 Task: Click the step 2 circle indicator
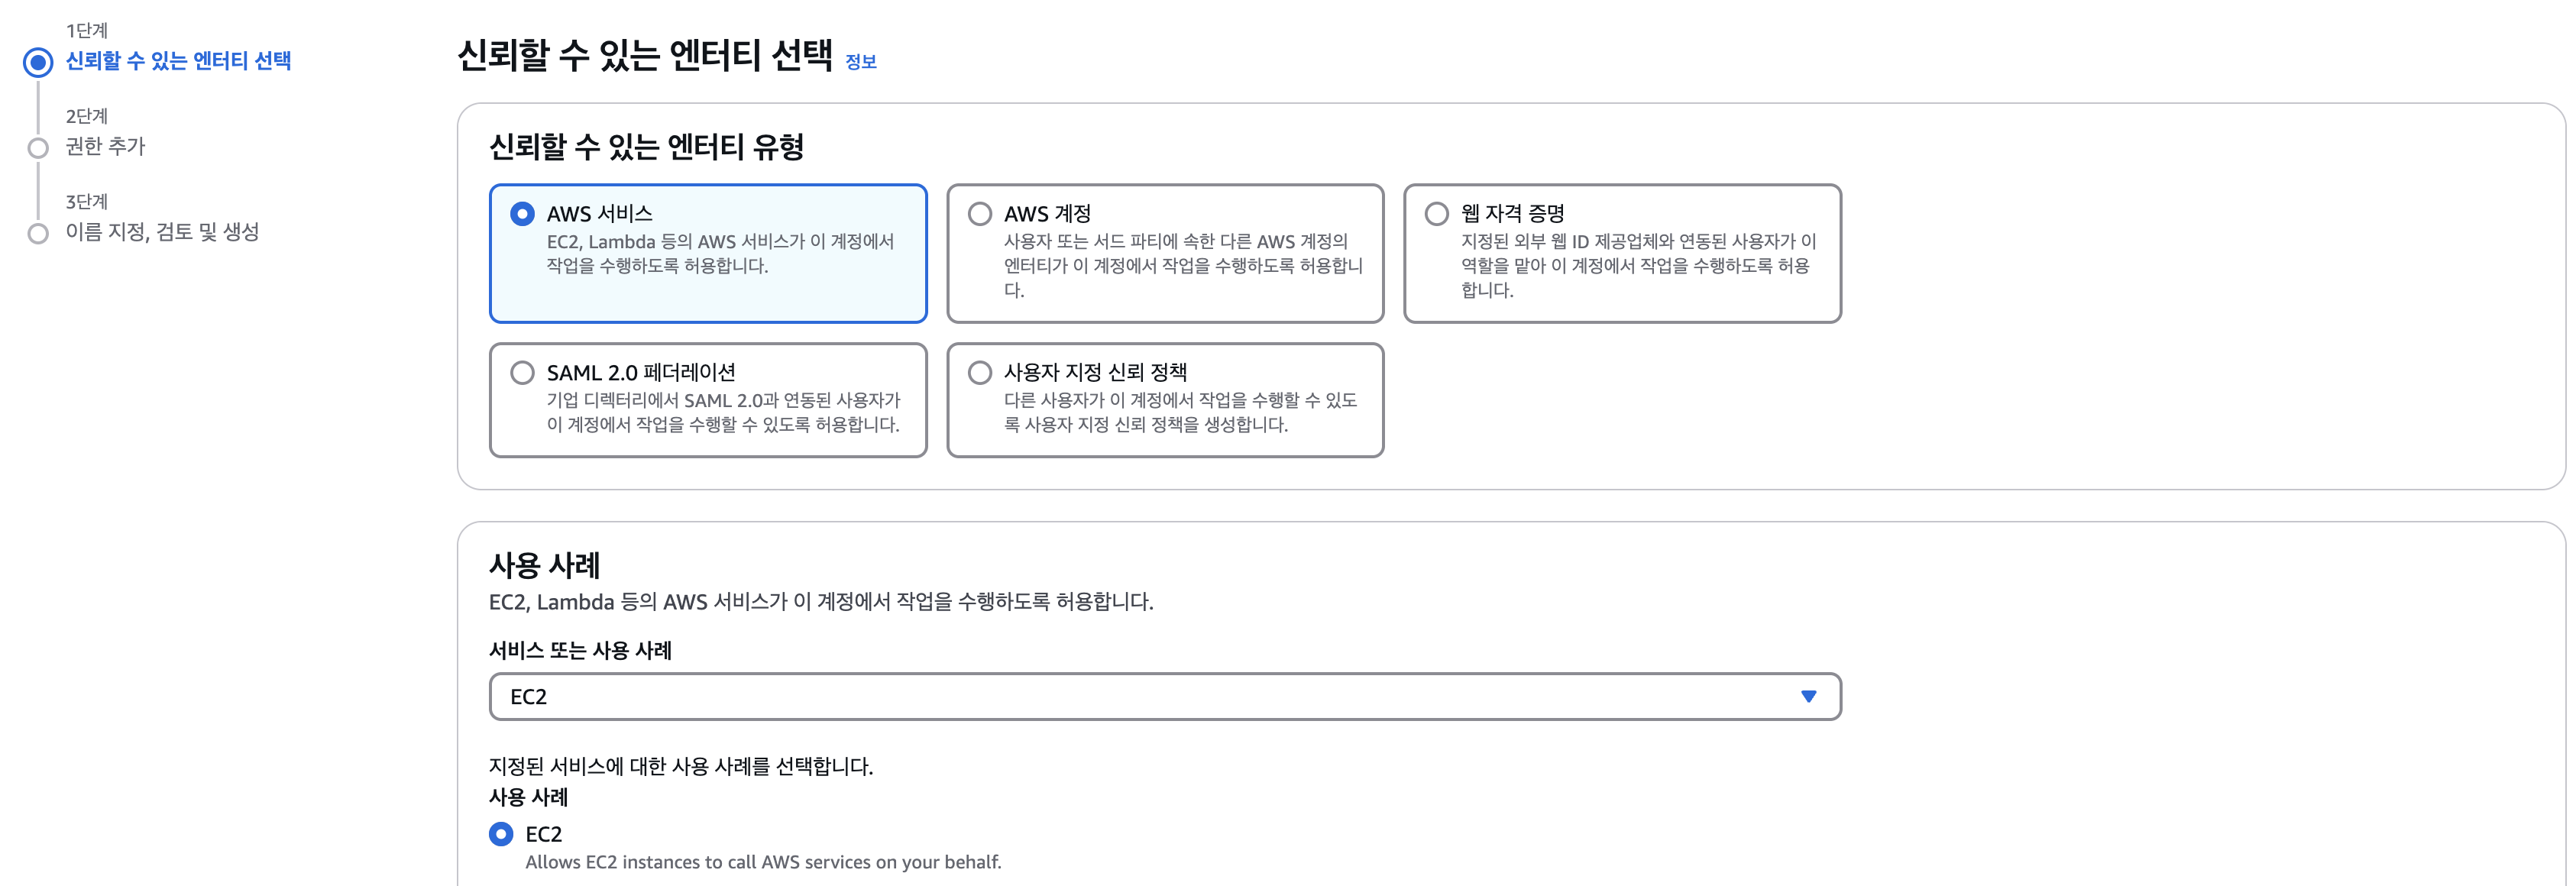click(x=38, y=148)
